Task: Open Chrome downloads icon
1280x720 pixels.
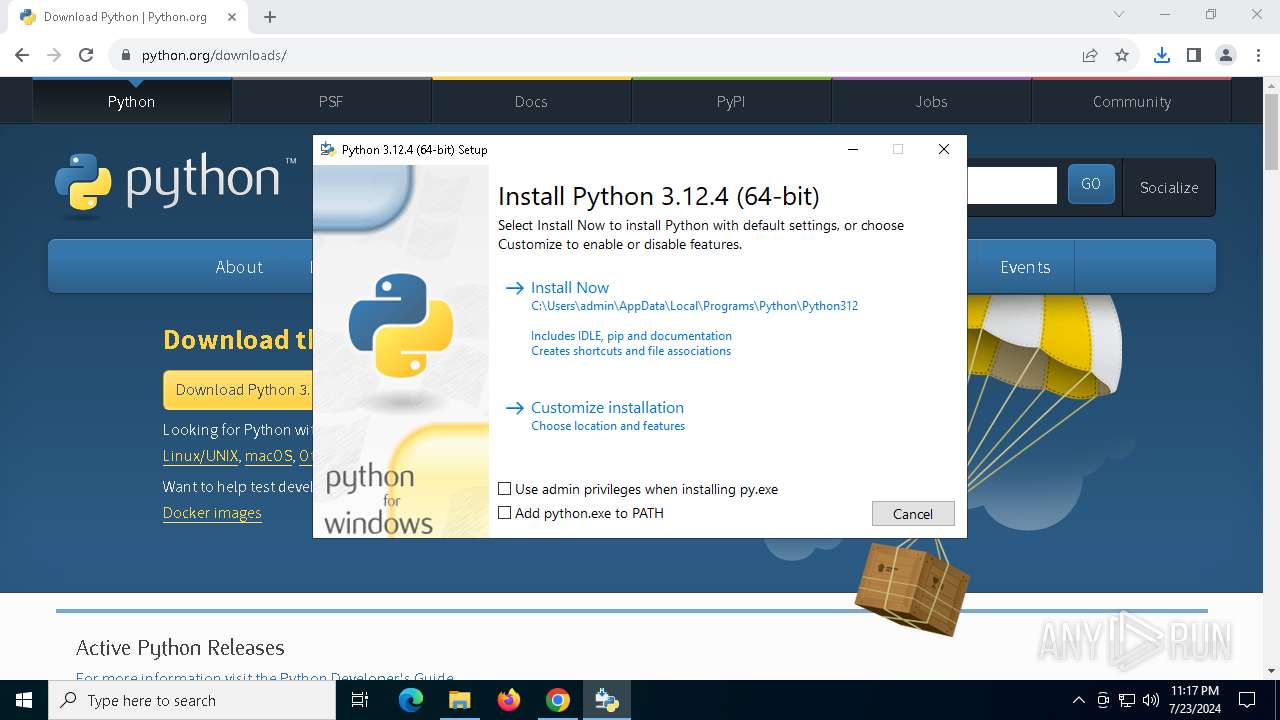Action: point(1161,55)
